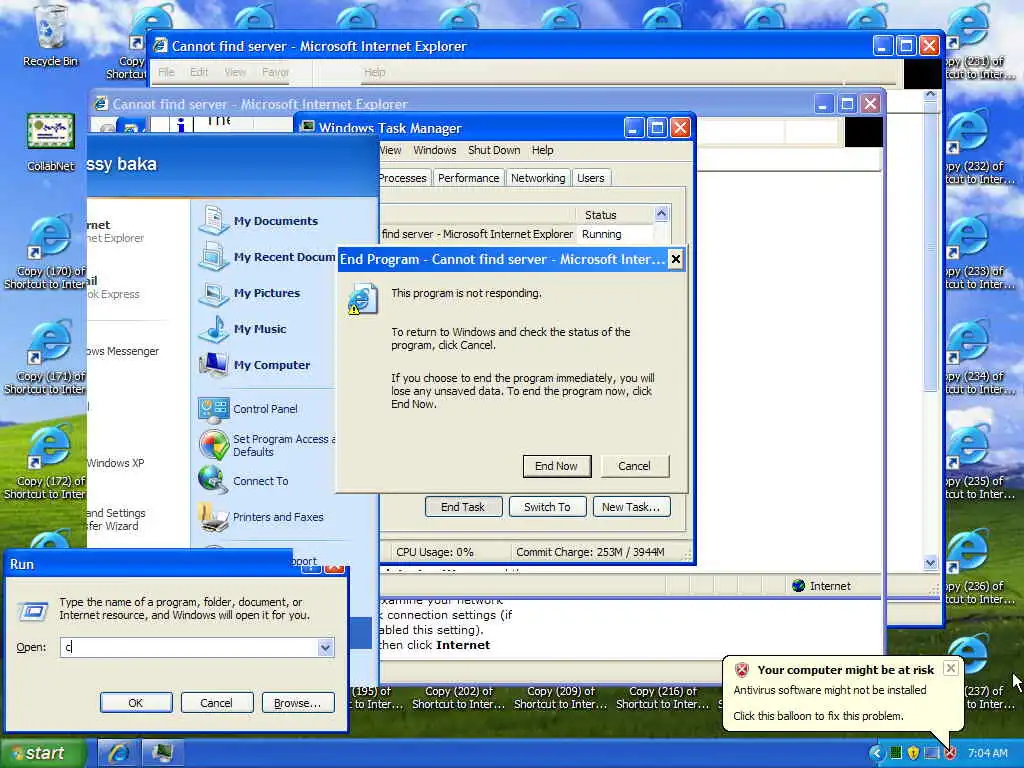Open Copy (216) Internet shortcut icon
Image resolution: width=1024 pixels, height=768 pixels.
pyautogui.click(x=662, y=697)
